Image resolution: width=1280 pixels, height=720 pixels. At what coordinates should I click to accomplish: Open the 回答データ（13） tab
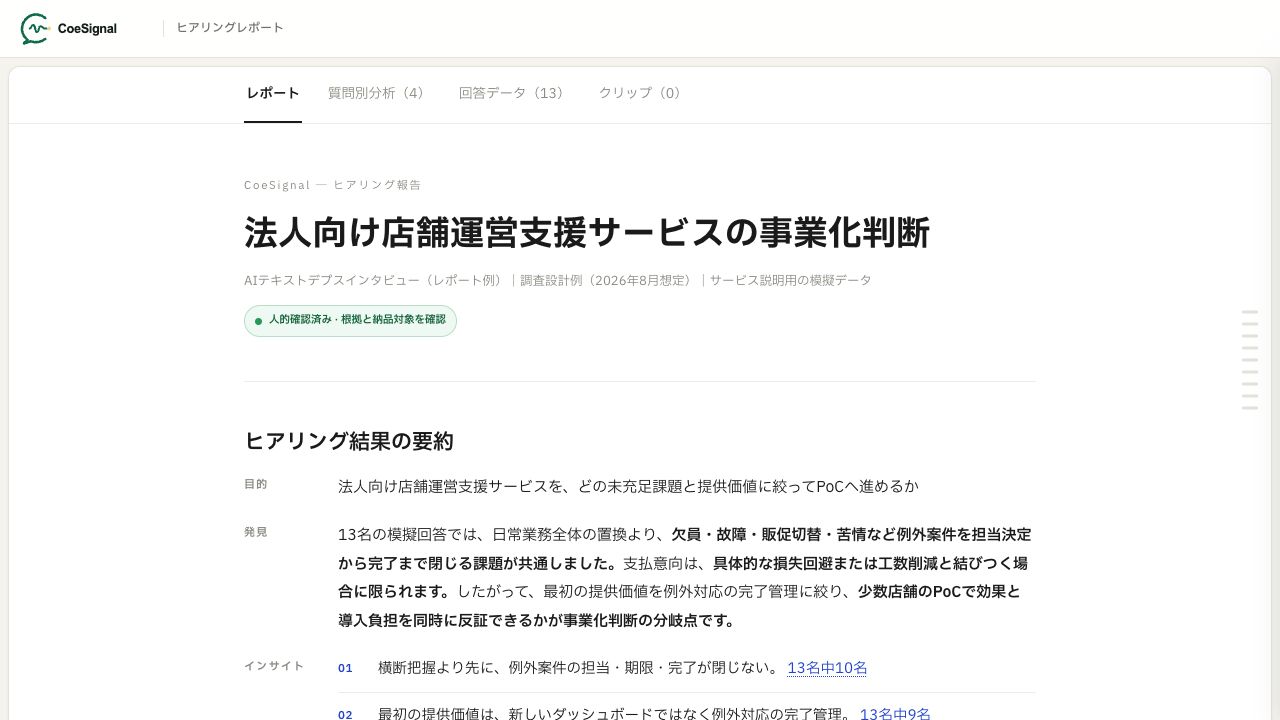[x=514, y=93]
